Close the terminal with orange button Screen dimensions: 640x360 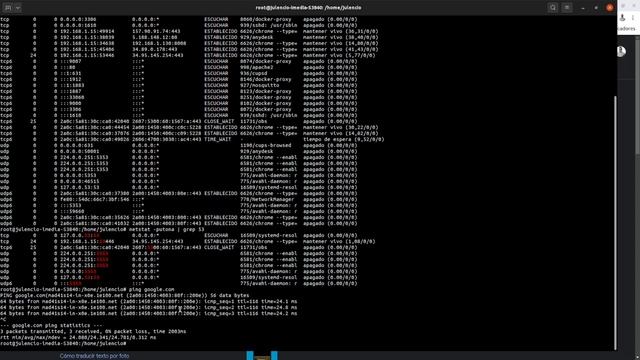click(610, 7)
